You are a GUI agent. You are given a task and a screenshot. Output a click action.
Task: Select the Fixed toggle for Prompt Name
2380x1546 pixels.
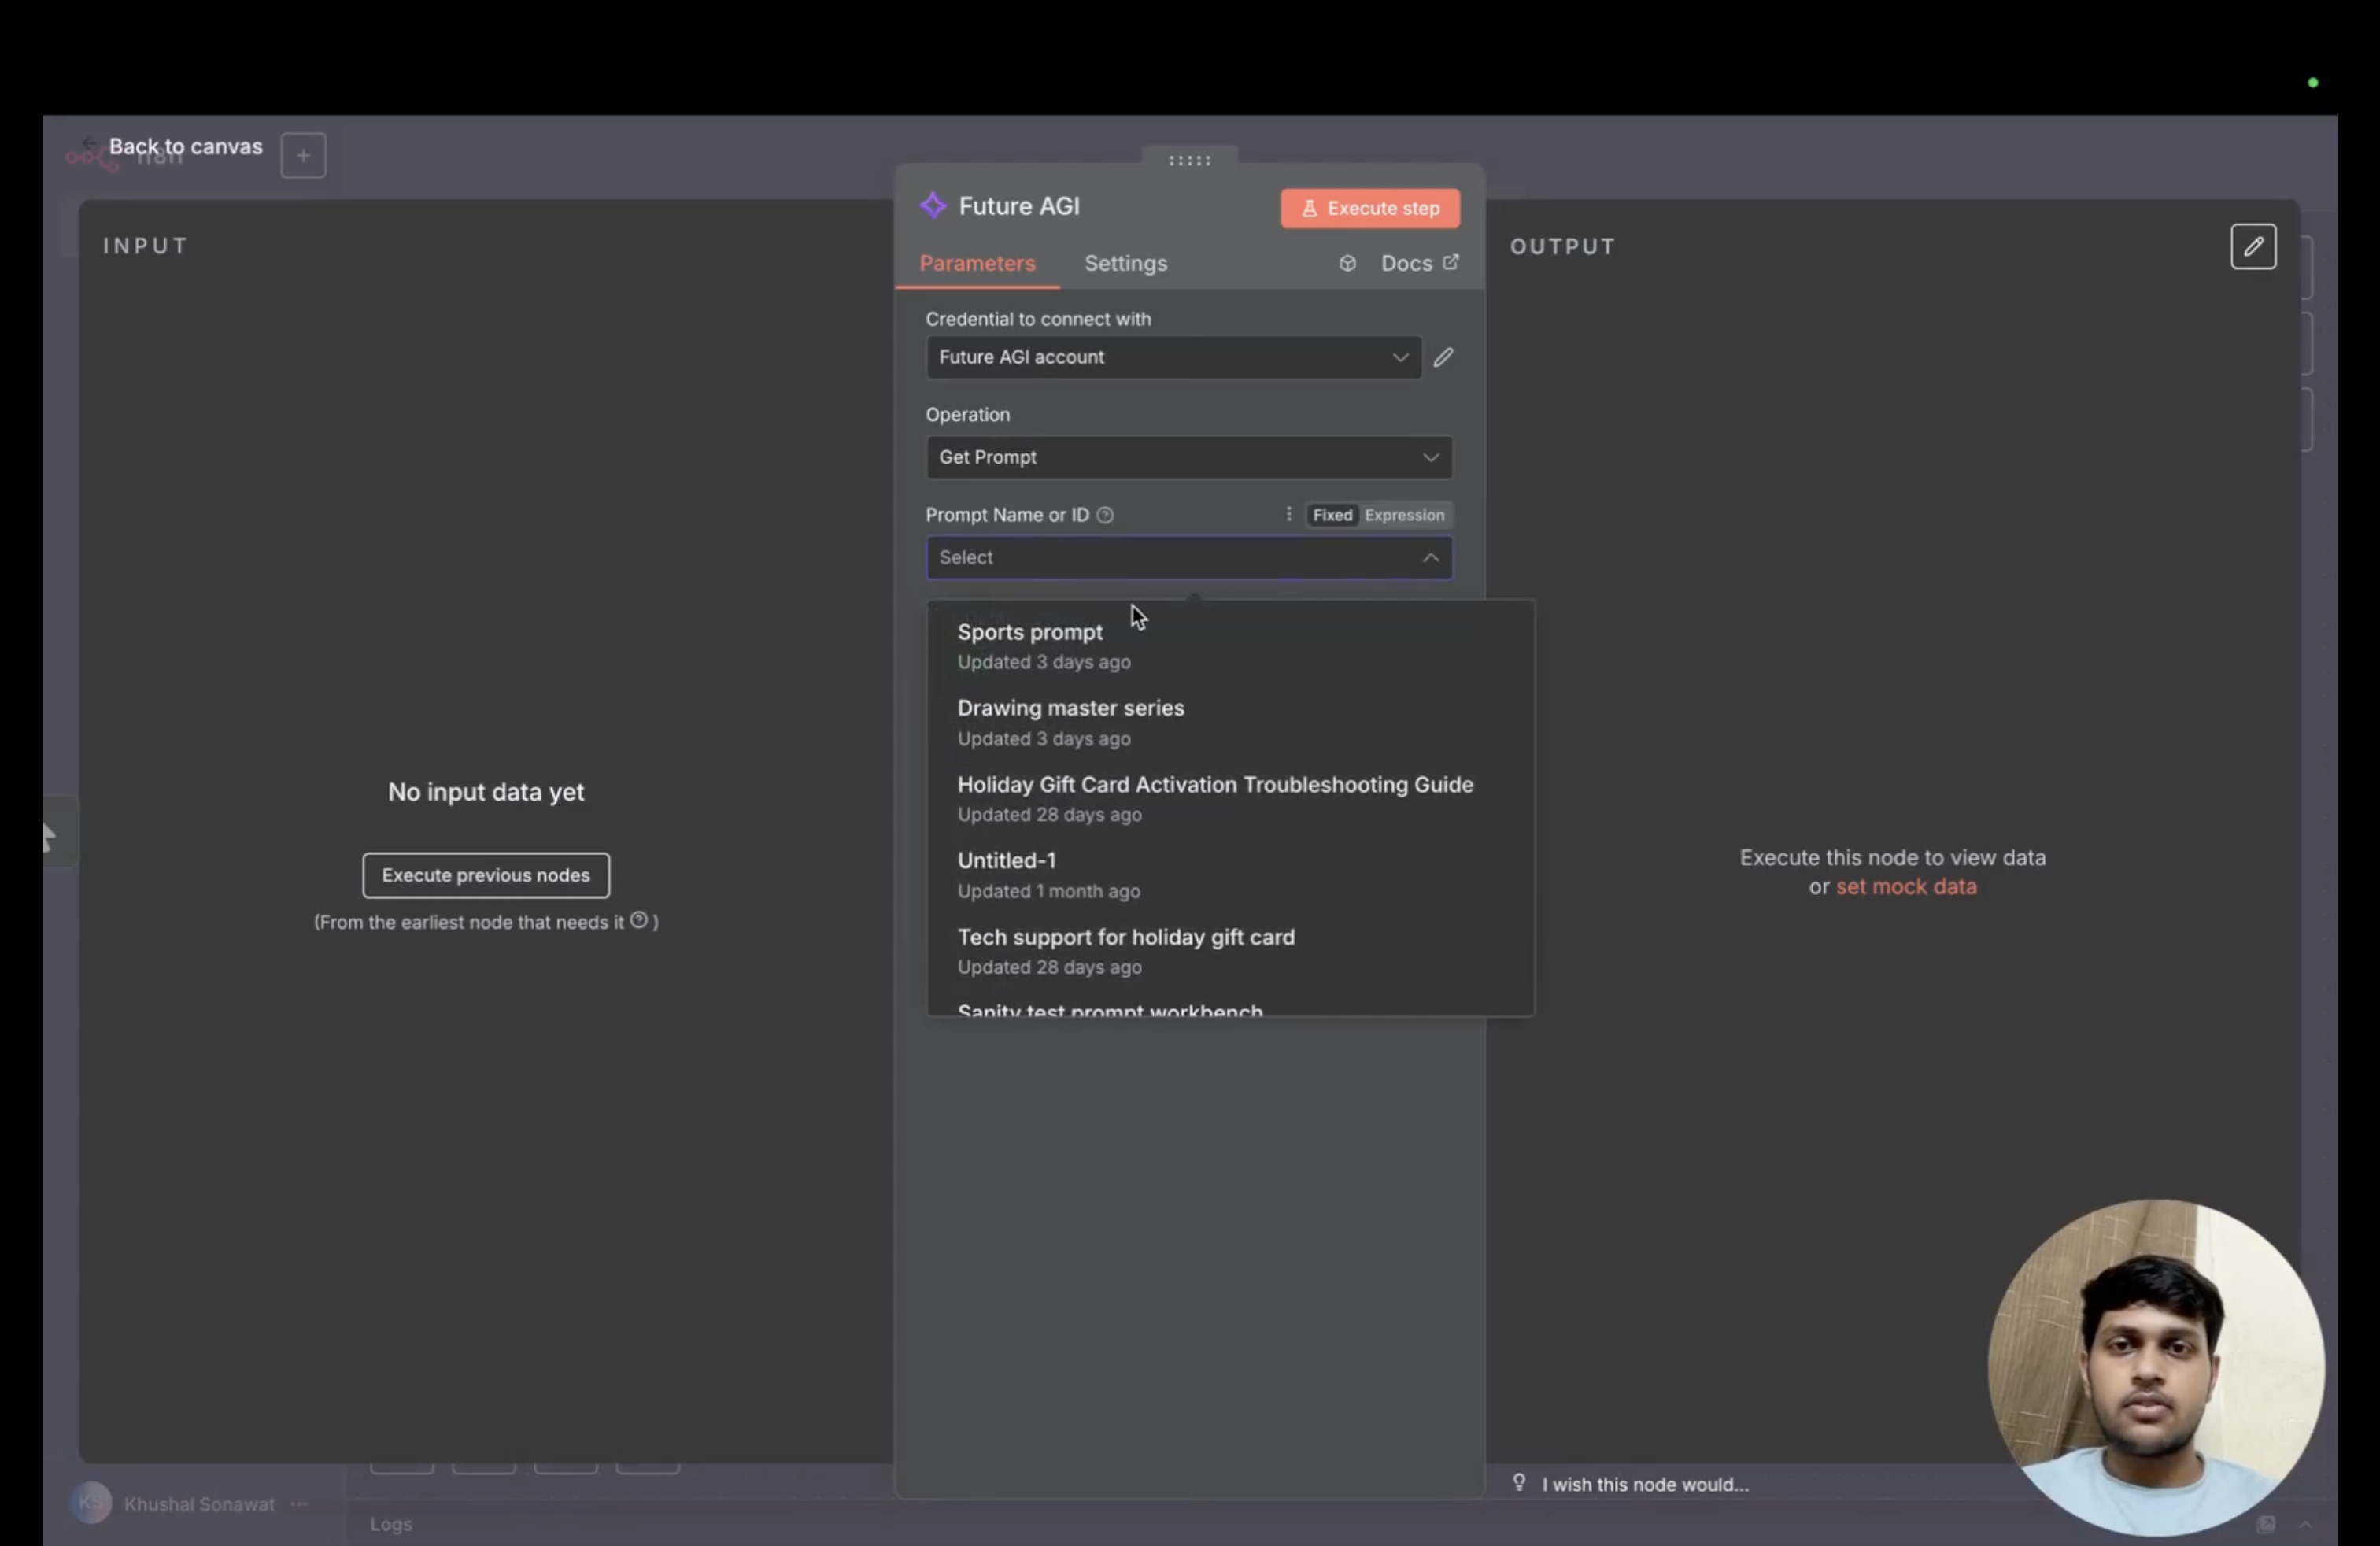[x=1331, y=515]
